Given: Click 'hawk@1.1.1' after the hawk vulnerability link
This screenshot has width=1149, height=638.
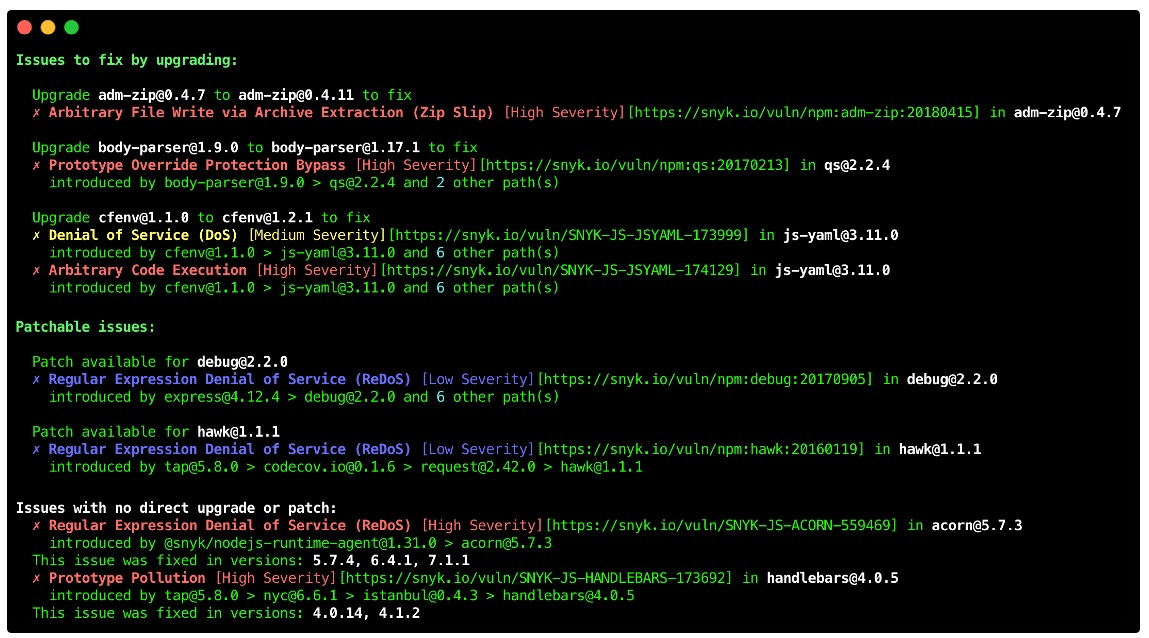Looking at the screenshot, I should tap(940, 450).
